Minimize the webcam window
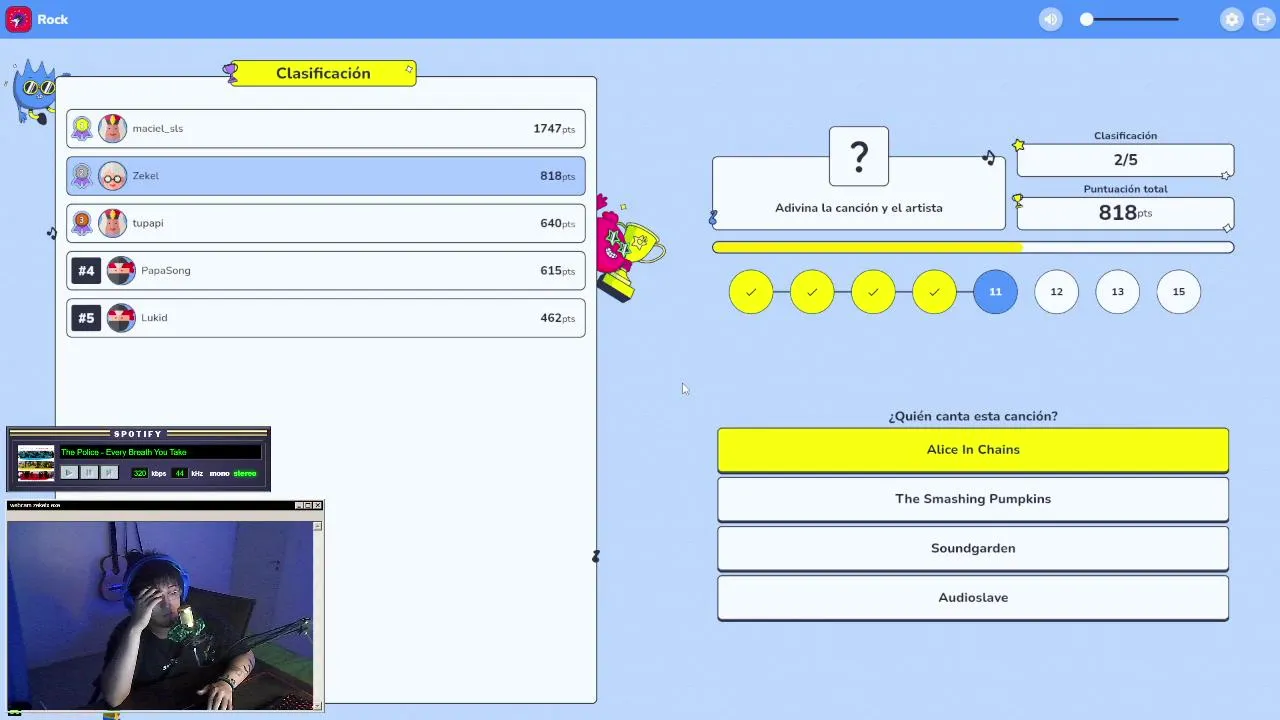Viewport: 1280px width, 720px height. 298,506
